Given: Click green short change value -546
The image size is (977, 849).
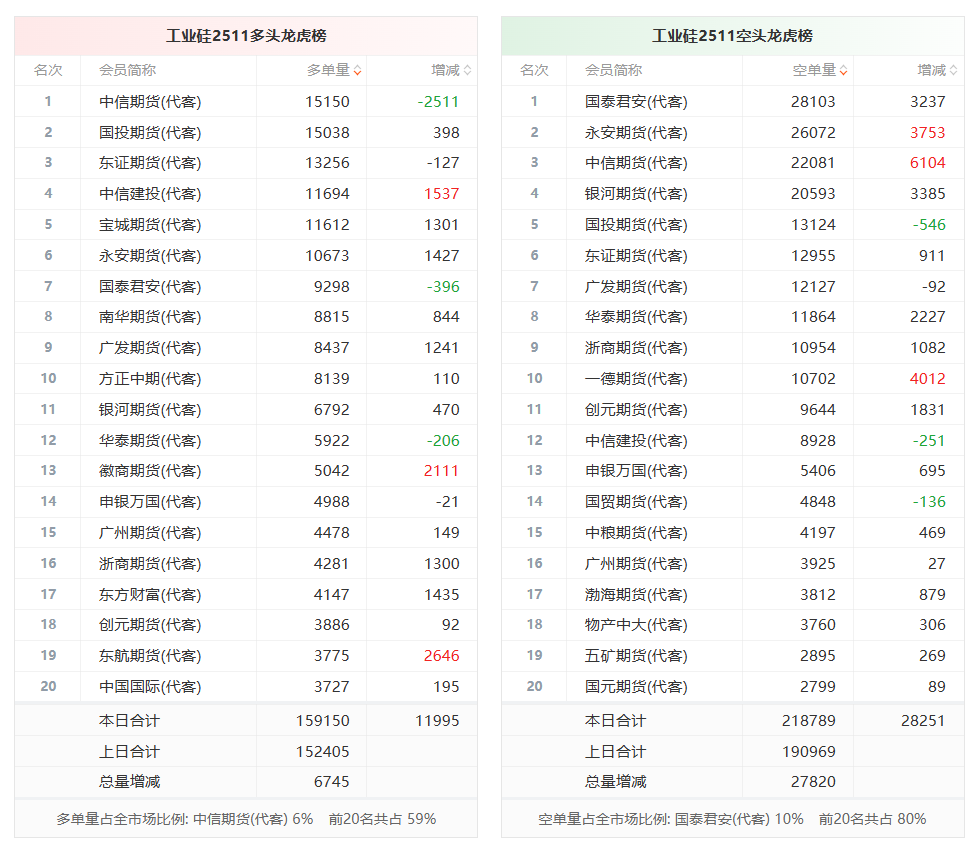Looking at the screenshot, I should tap(929, 225).
